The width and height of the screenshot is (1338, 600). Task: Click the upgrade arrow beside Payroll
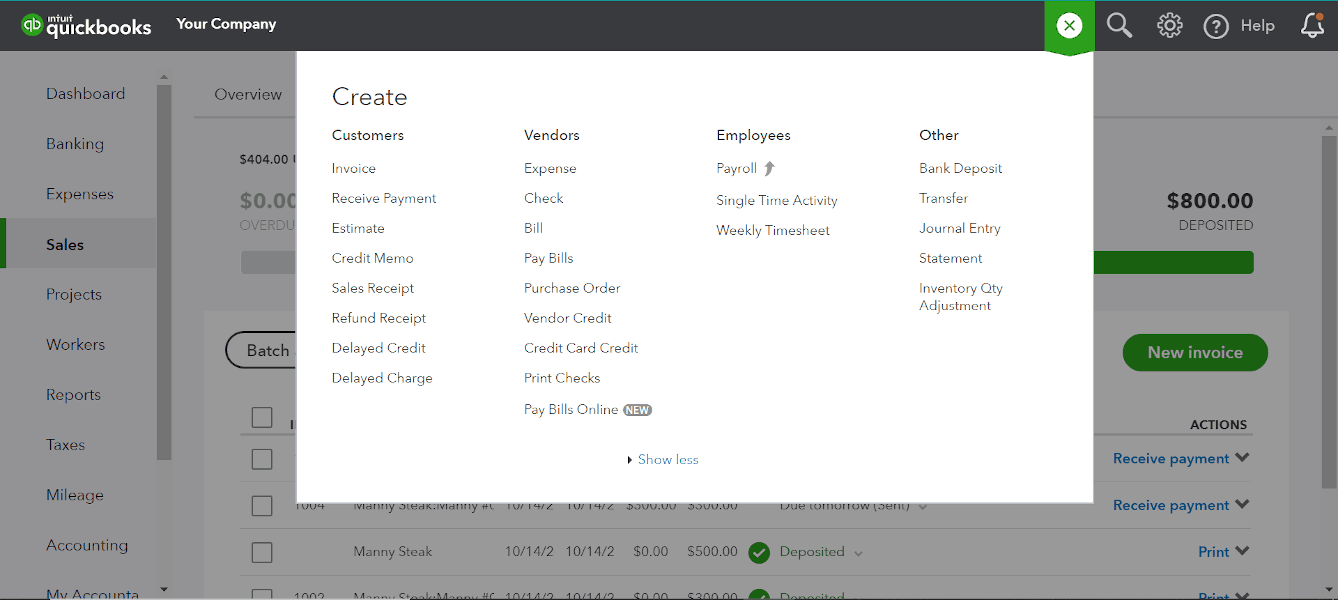769,168
